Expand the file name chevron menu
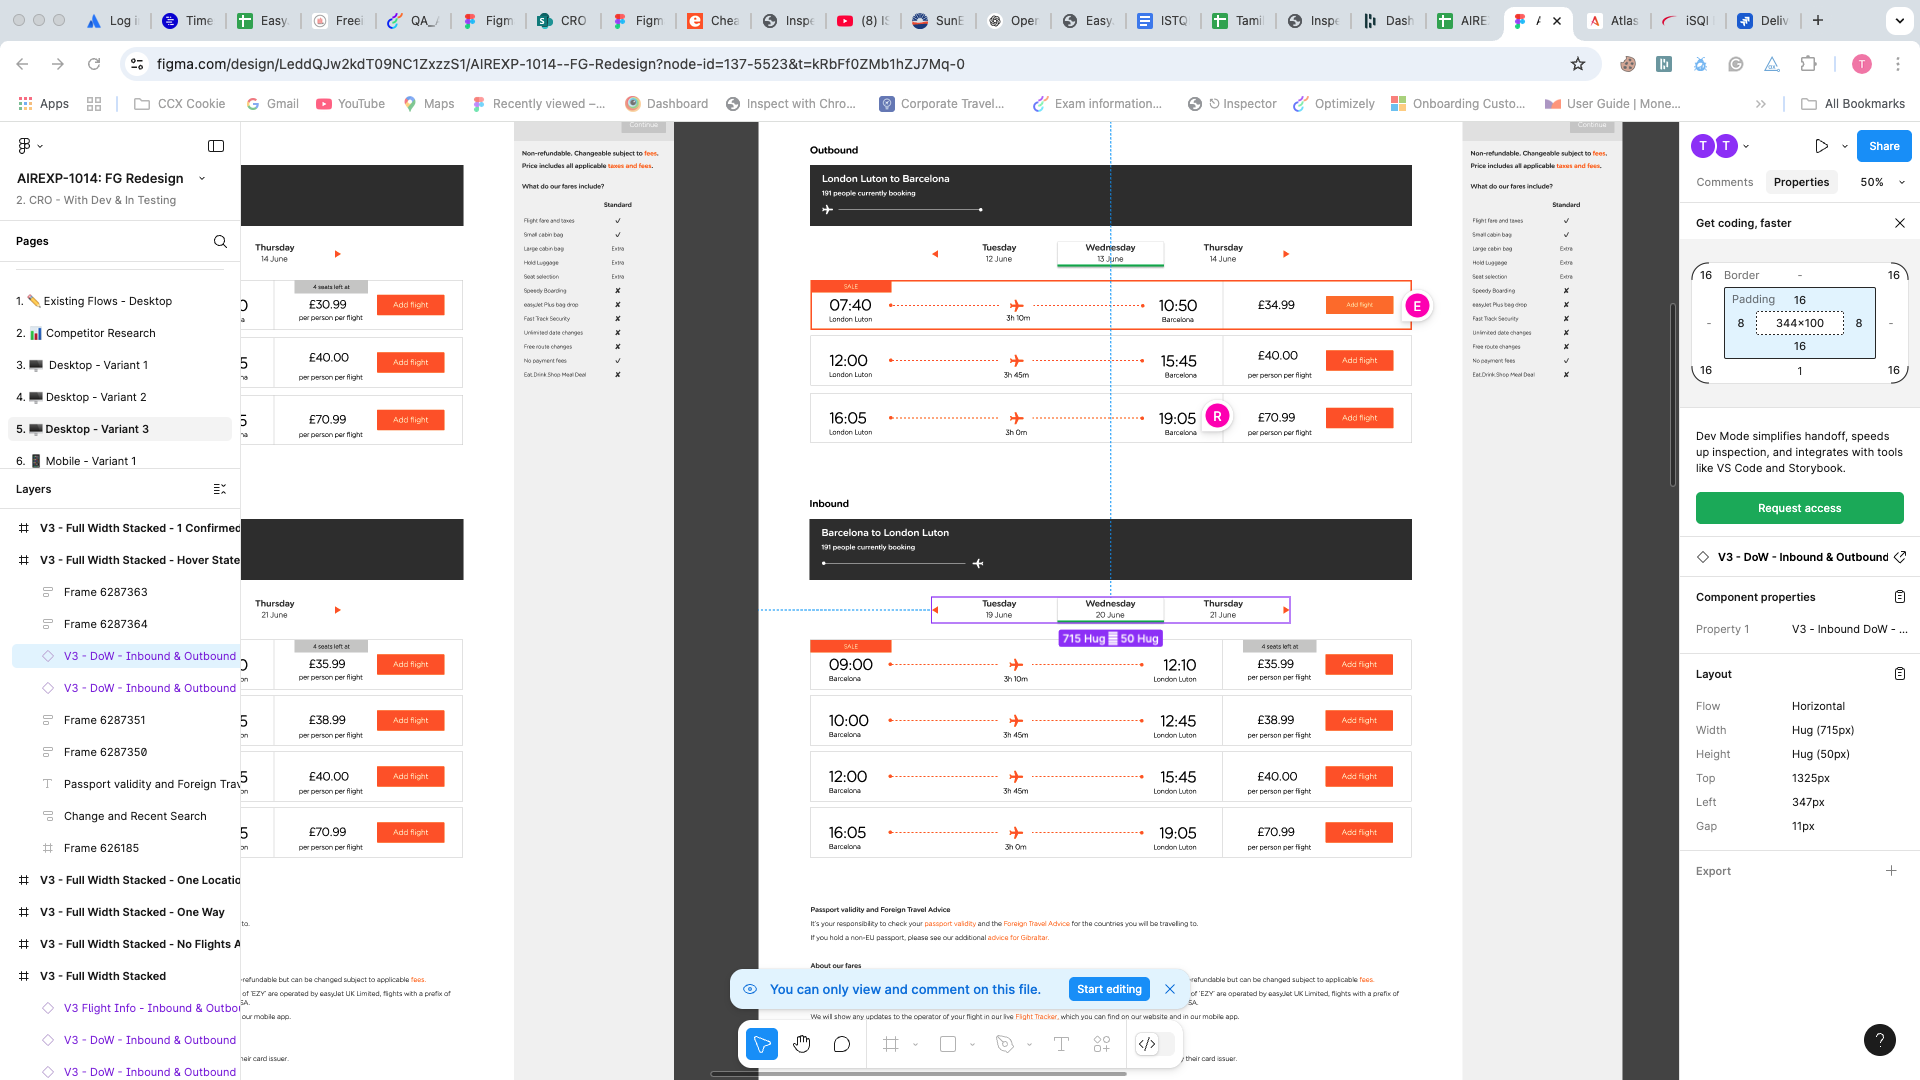 (x=202, y=178)
